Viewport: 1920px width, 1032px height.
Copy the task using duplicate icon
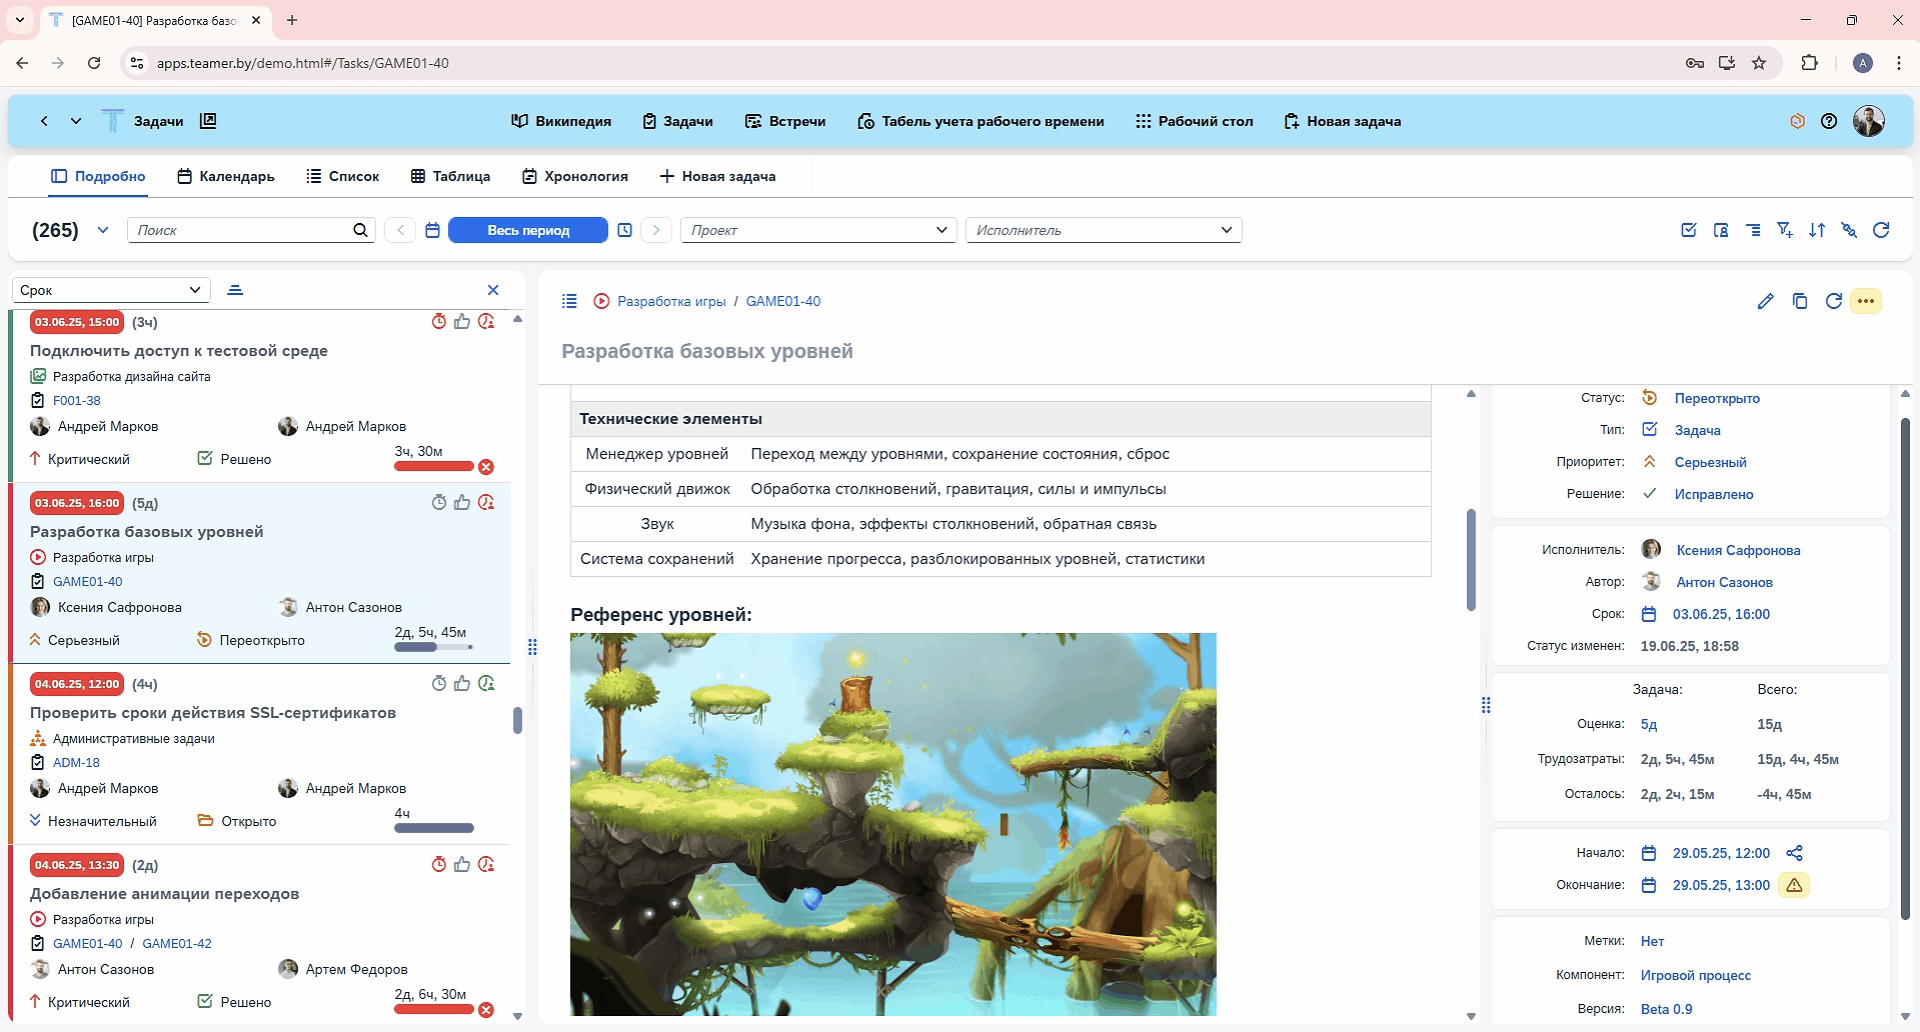pos(1799,301)
